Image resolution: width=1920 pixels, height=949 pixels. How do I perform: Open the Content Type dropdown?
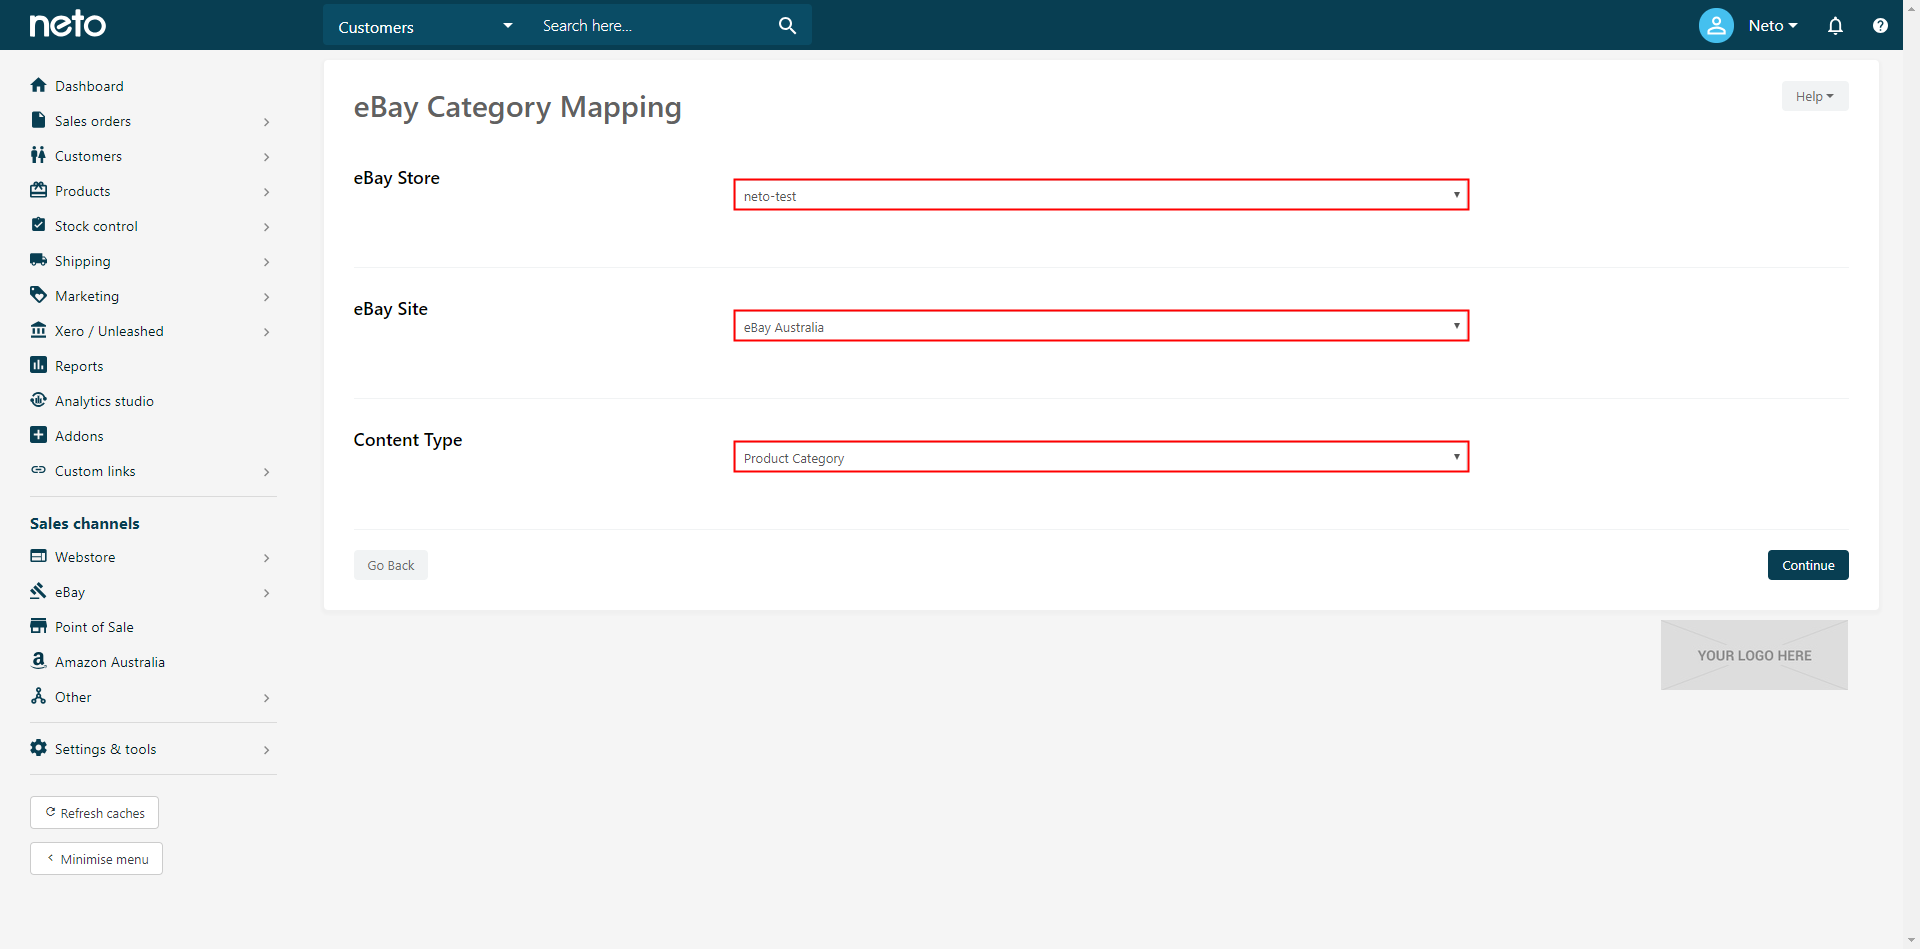[1101, 457]
